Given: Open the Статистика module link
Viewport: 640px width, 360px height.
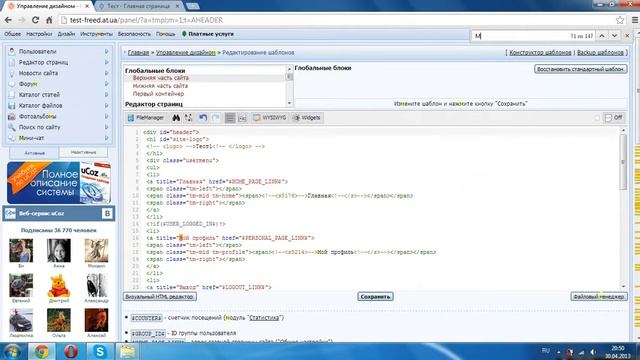Looking at the screenshot, I should 264,318.
